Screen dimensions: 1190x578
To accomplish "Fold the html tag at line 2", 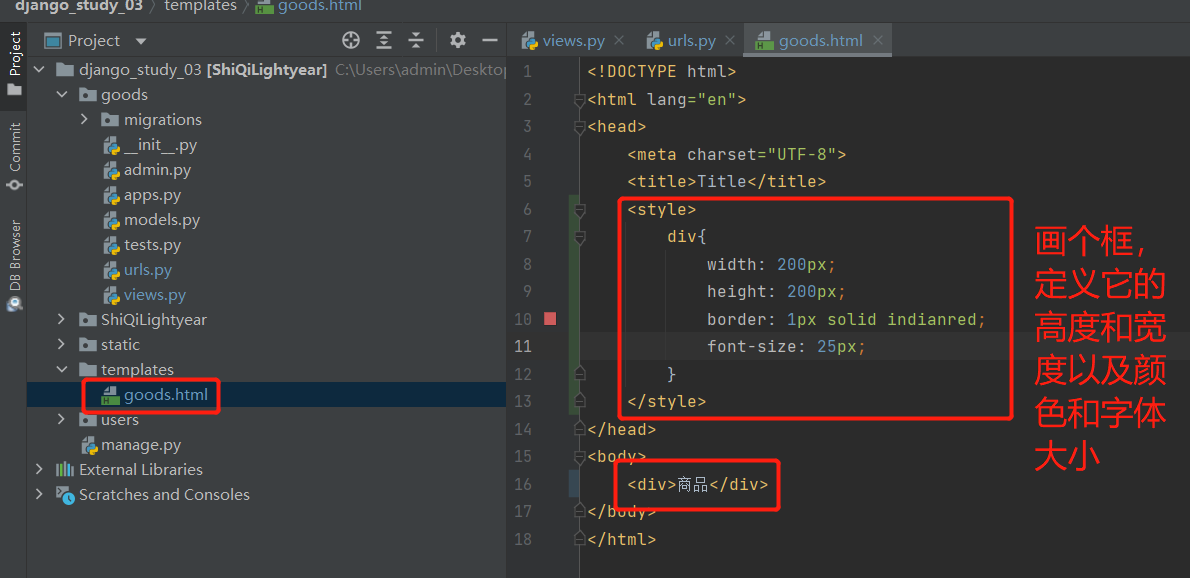I will (580, 99).
